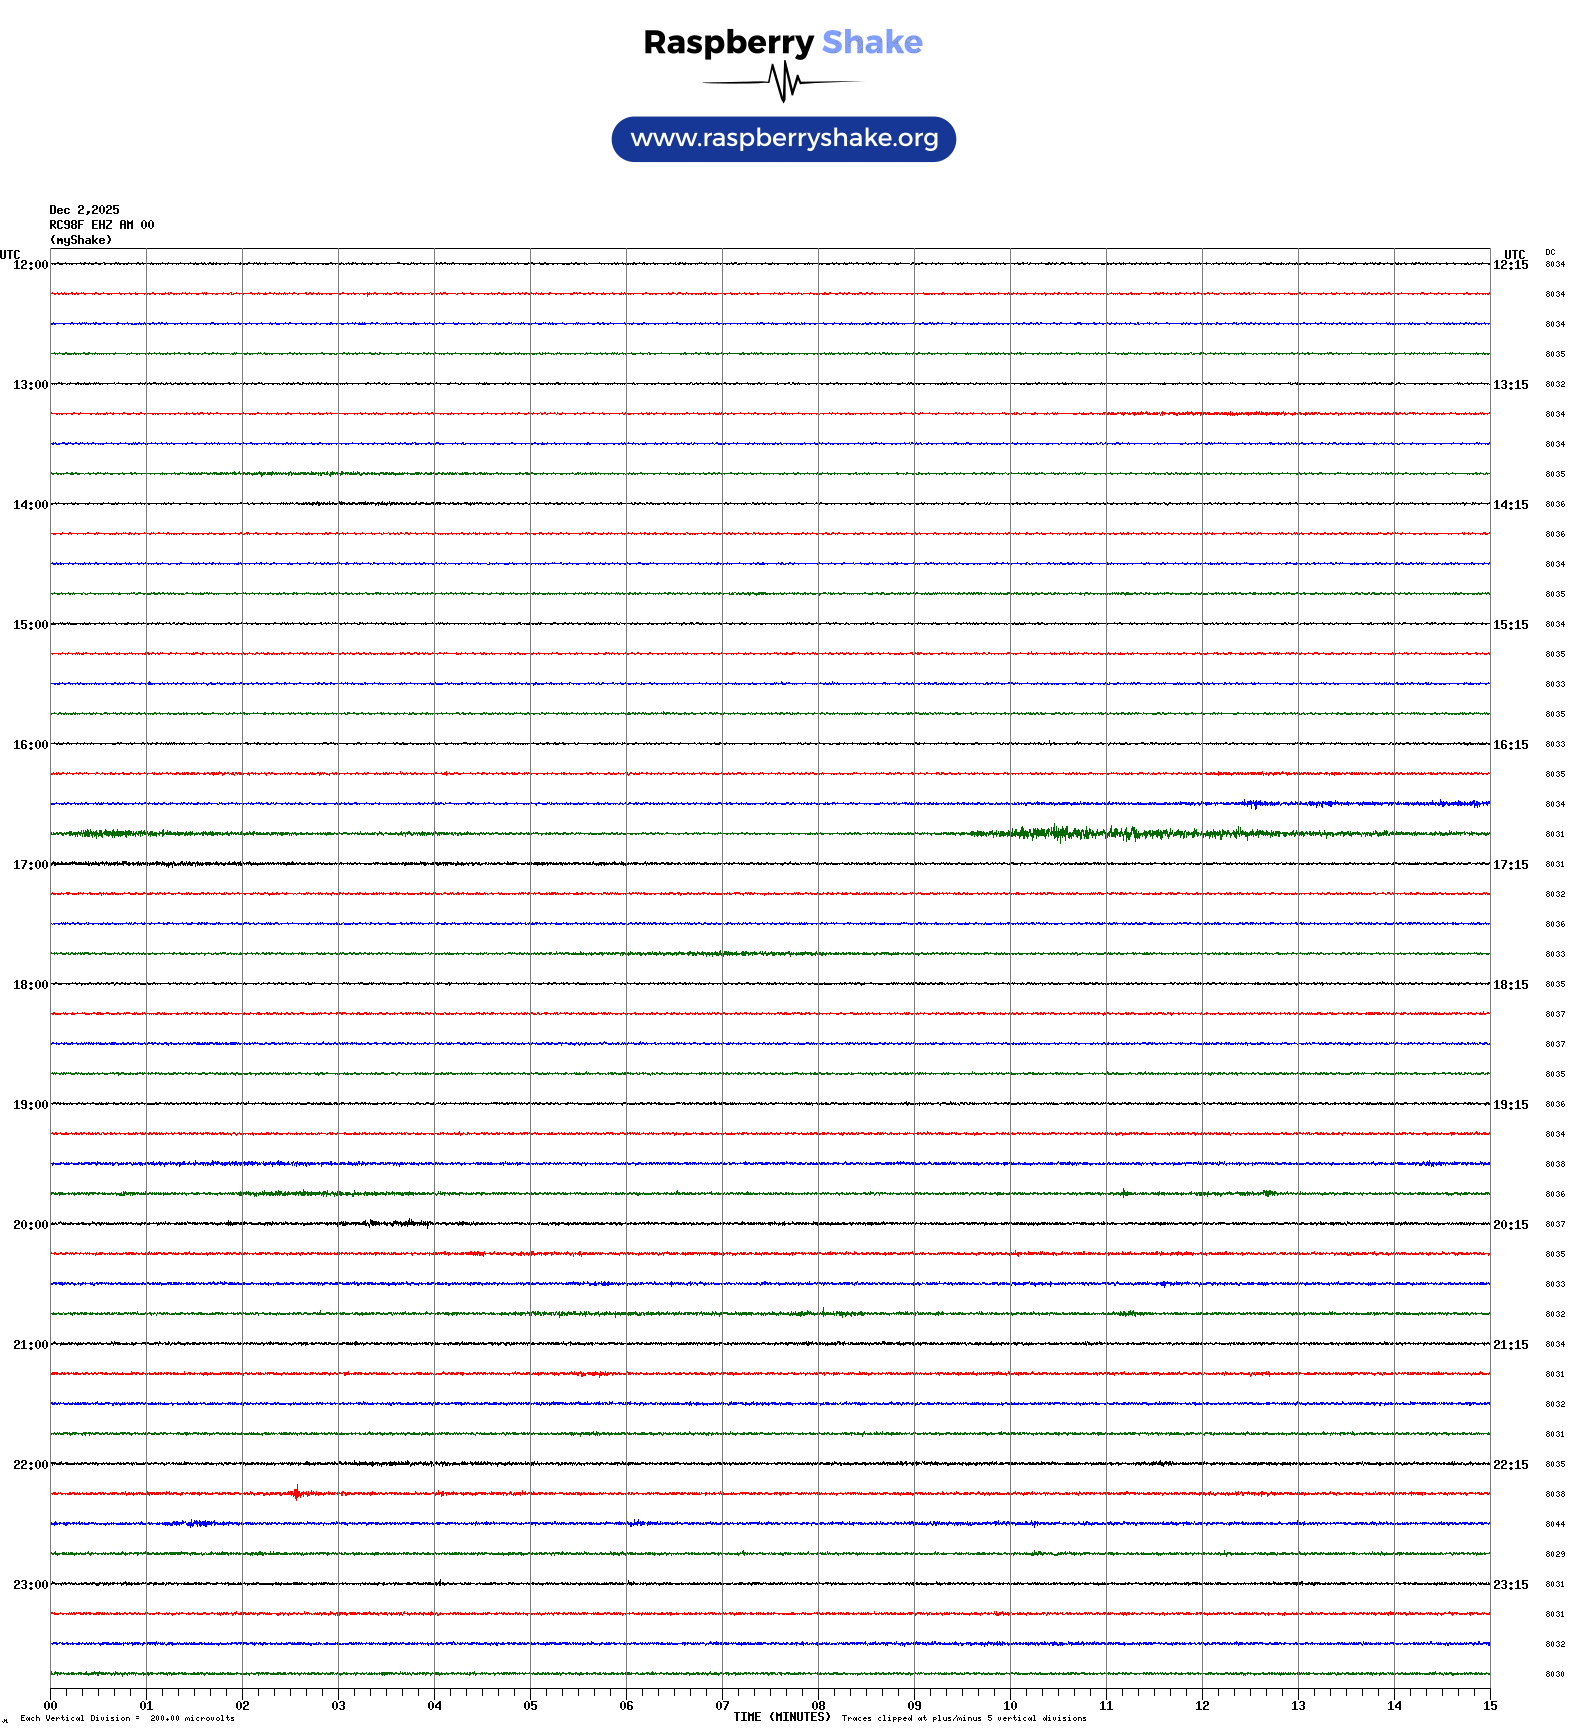Image resolution: width=1570 pixels, height=1732 pixels.
Task: Select the 23:00 hour label on left axis
Action: (x=30, y=1585)
